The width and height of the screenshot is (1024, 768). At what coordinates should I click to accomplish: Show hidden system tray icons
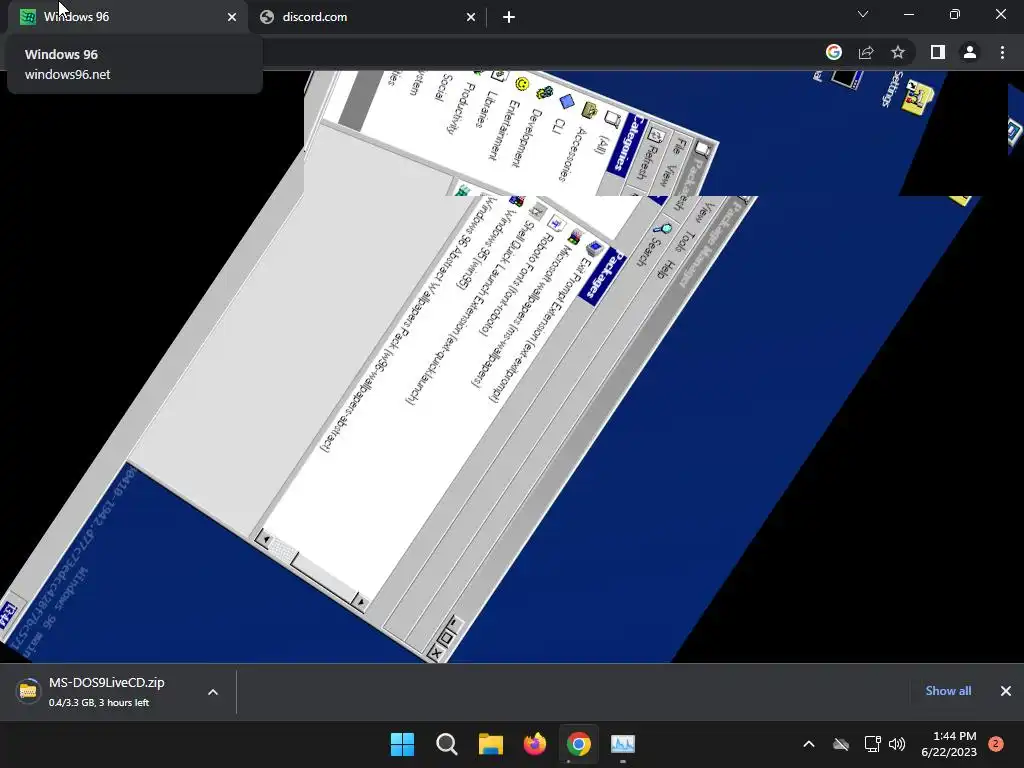[x=808, y=744]
